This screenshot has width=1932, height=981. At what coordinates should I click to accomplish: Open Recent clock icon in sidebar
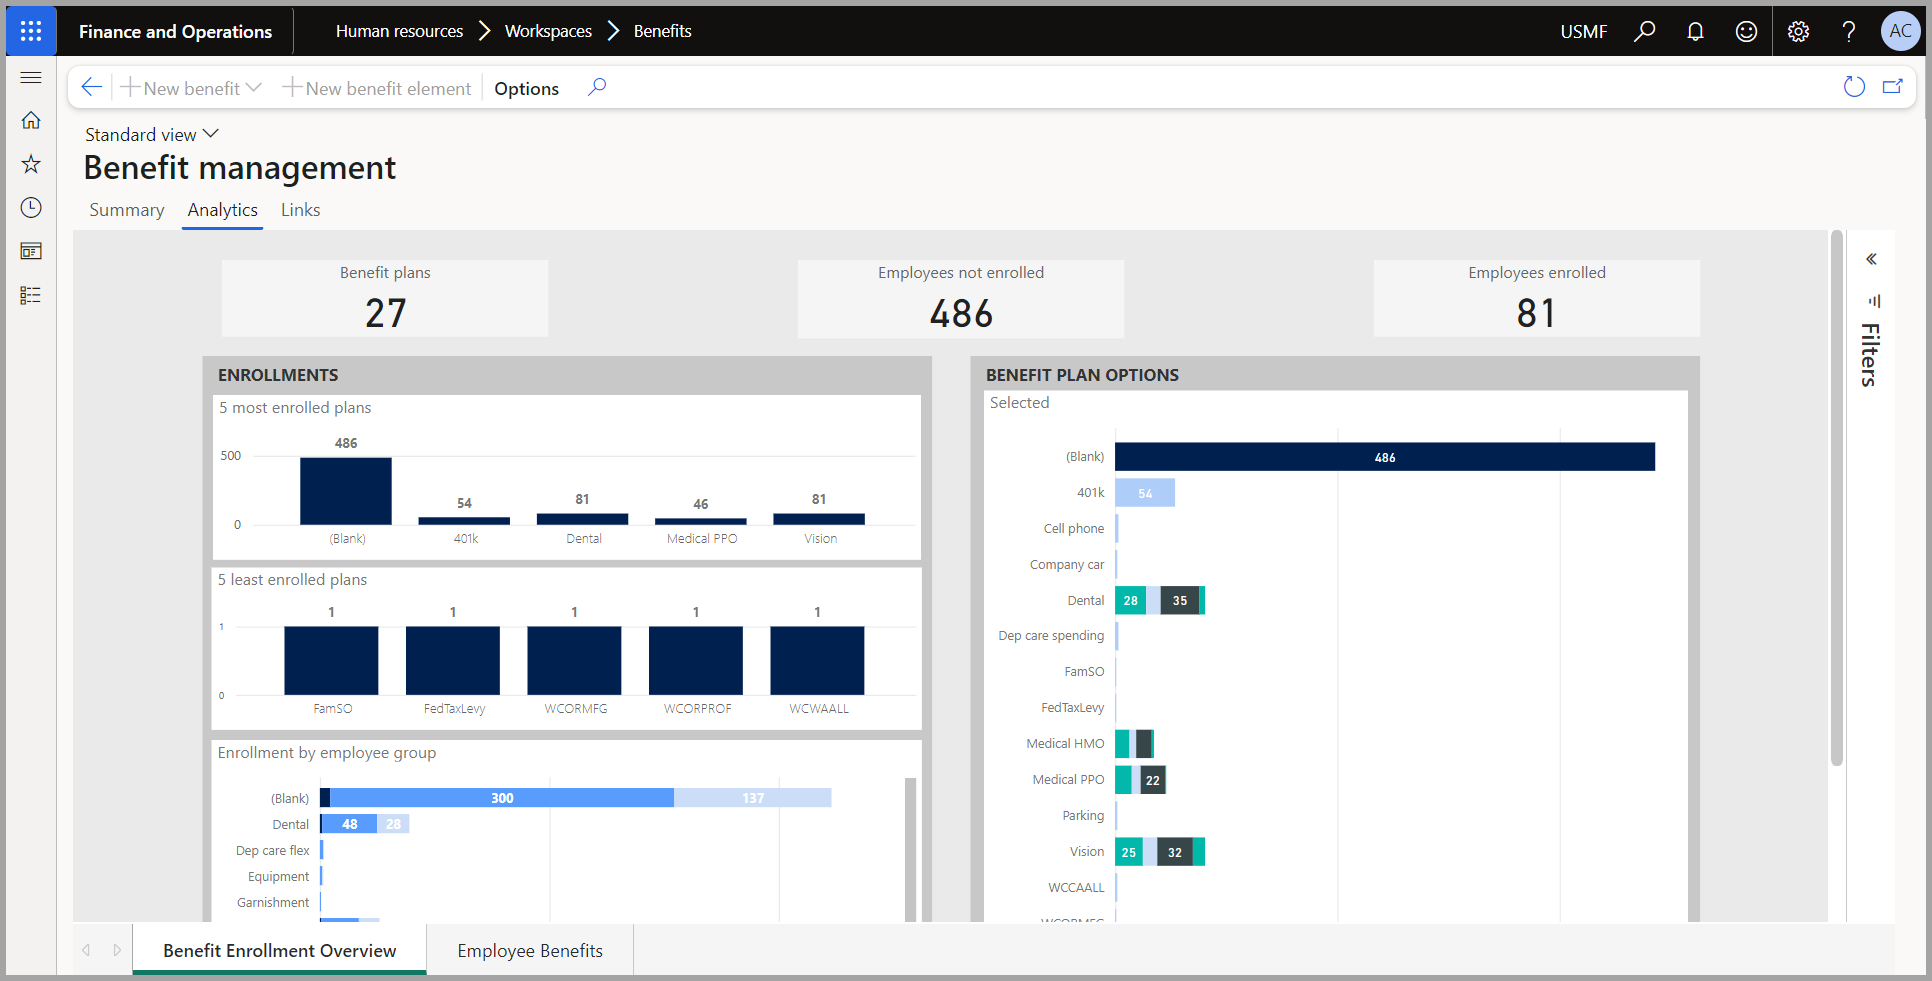(x=31, y=207)
